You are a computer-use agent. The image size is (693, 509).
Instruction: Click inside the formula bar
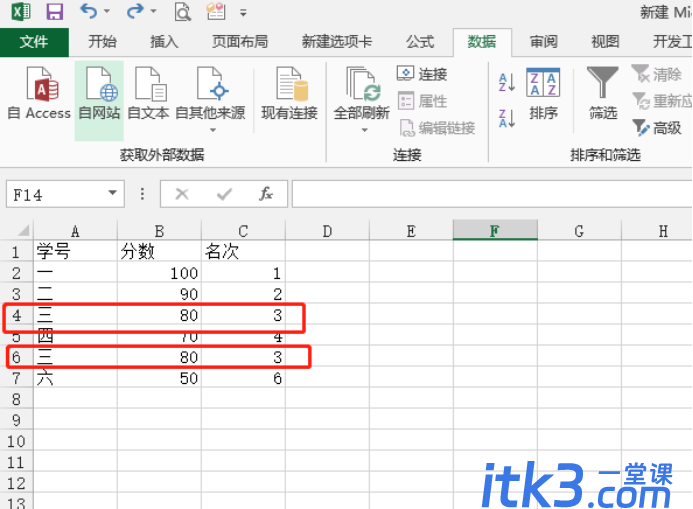pos(492,194)
